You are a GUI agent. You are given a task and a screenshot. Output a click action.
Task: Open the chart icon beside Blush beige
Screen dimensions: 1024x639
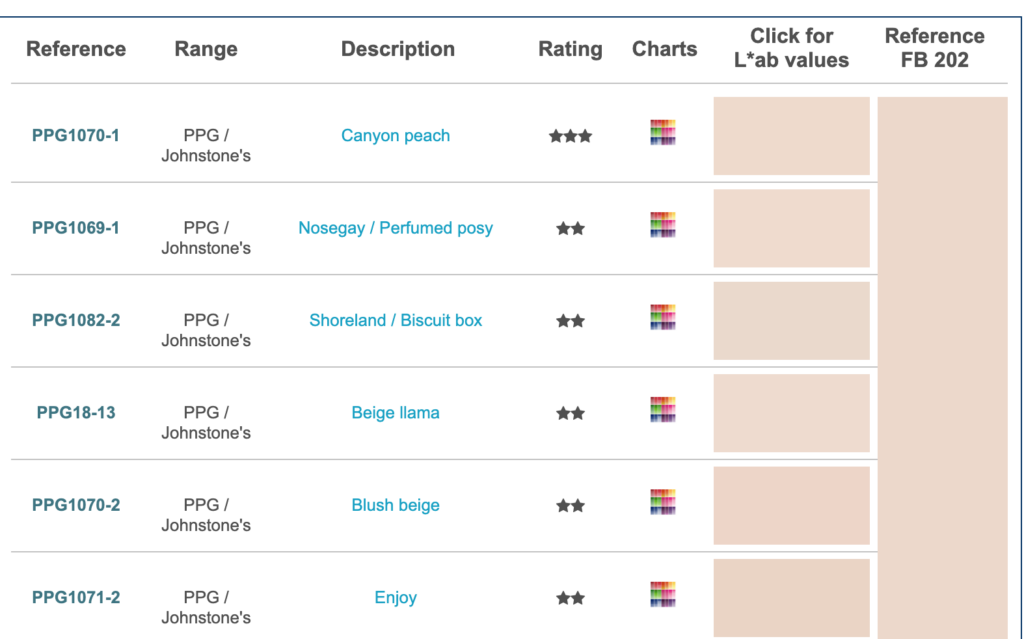(663, 502)
